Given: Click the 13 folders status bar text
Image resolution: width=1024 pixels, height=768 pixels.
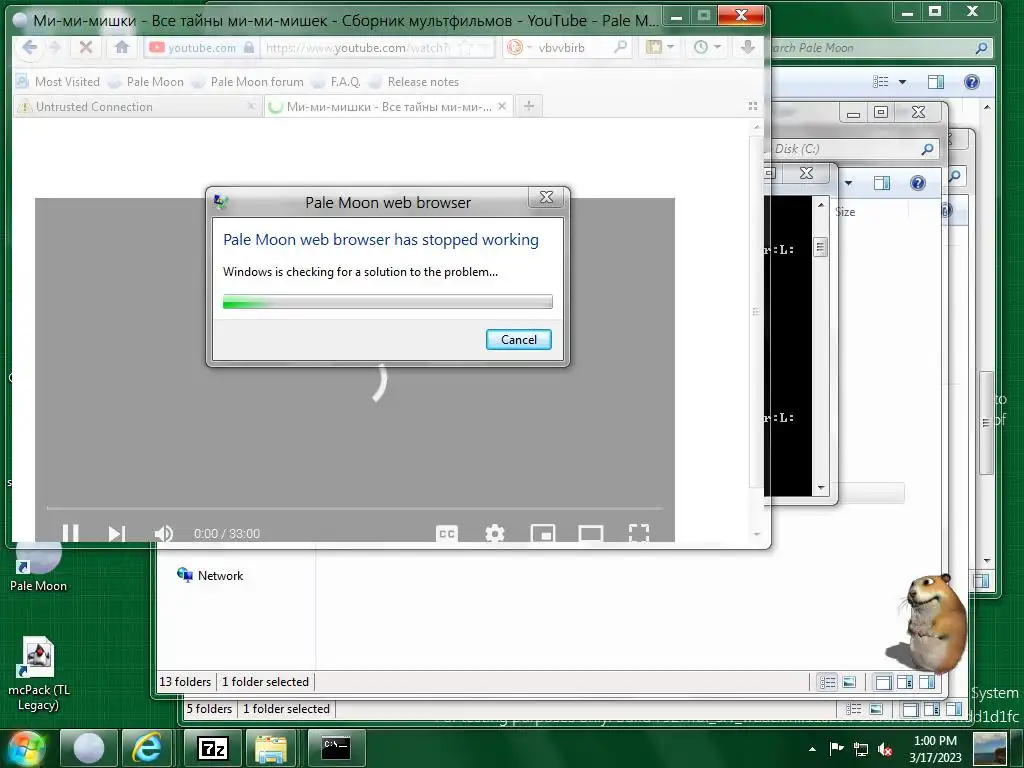Looking at the screenshot, I should pos(185,682).
